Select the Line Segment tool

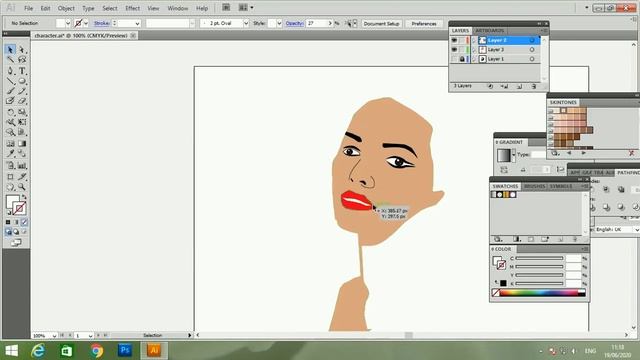point(10,81)
